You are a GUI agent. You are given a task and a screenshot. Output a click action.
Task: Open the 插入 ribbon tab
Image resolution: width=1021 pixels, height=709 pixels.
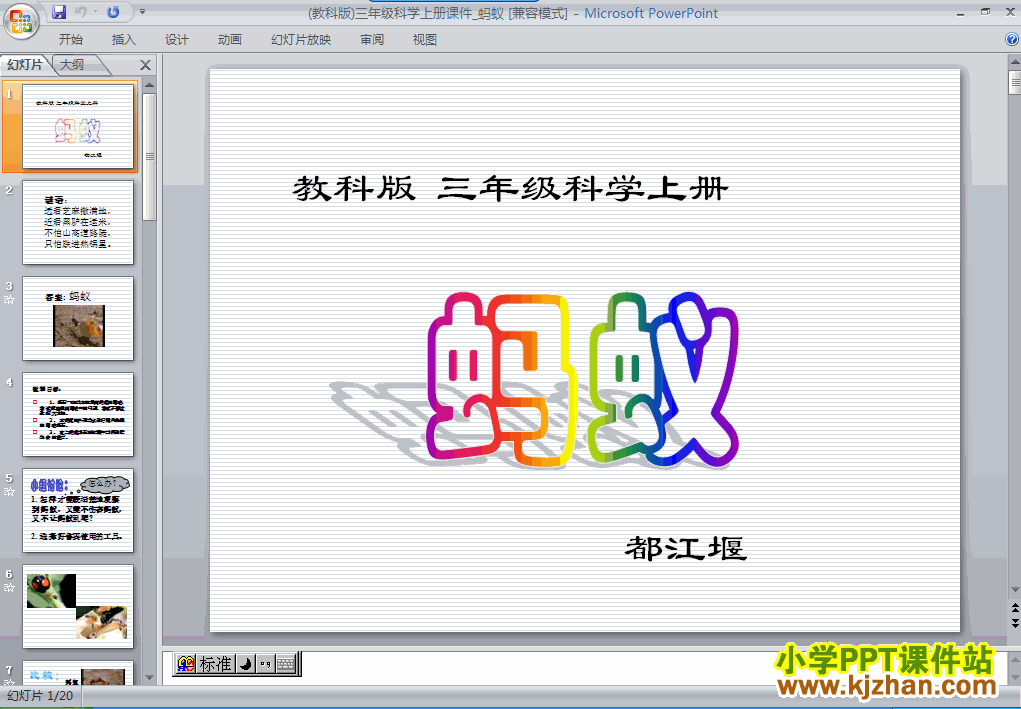coord(124,40)
